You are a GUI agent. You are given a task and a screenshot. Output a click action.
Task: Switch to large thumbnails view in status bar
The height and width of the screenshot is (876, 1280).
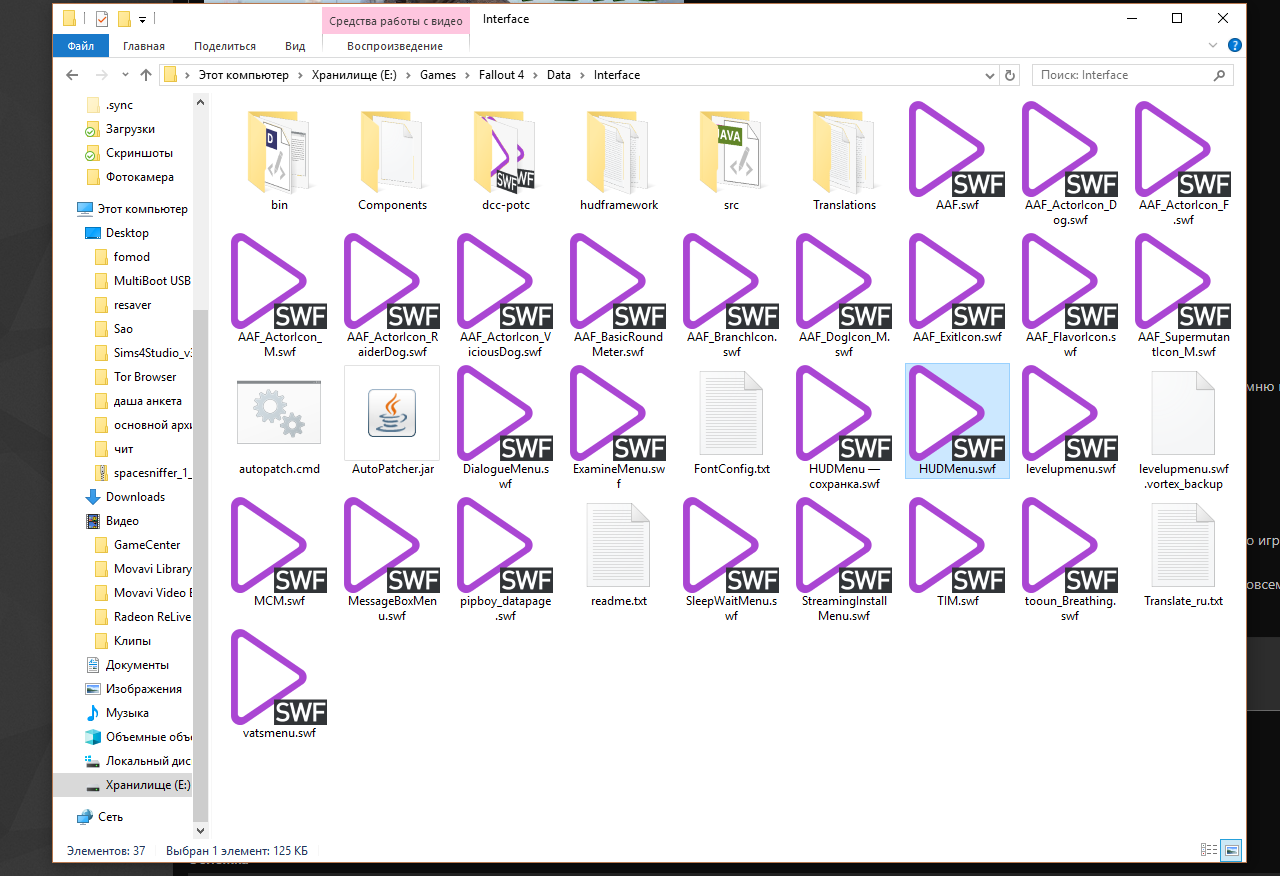[x=1232, y=850]
